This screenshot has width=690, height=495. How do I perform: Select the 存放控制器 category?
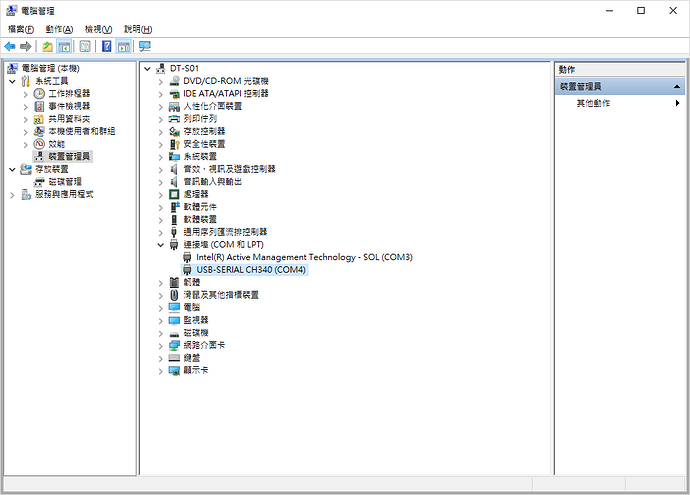(204, 131)
